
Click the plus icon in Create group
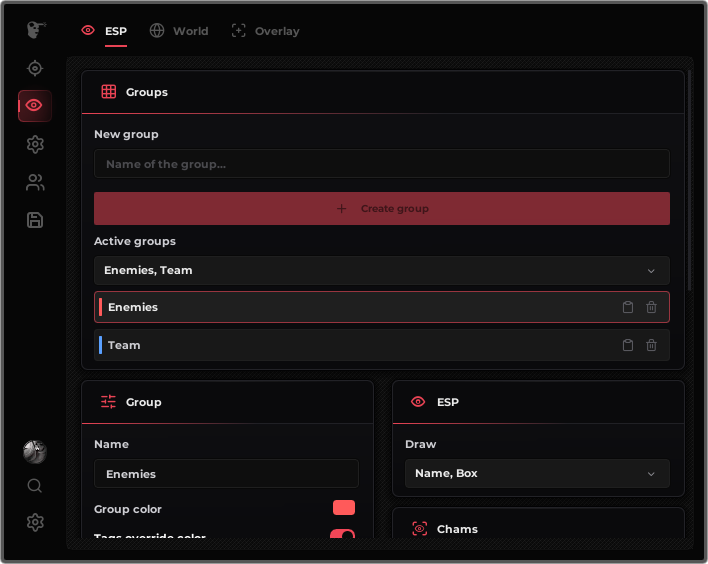(x=342, y=209)
